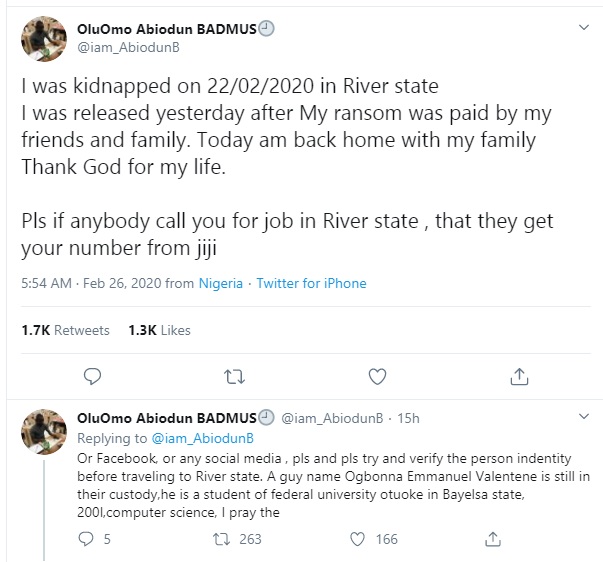Share the main tweet
The height and width of the screenshot is (562, 603).
point(519,376)
